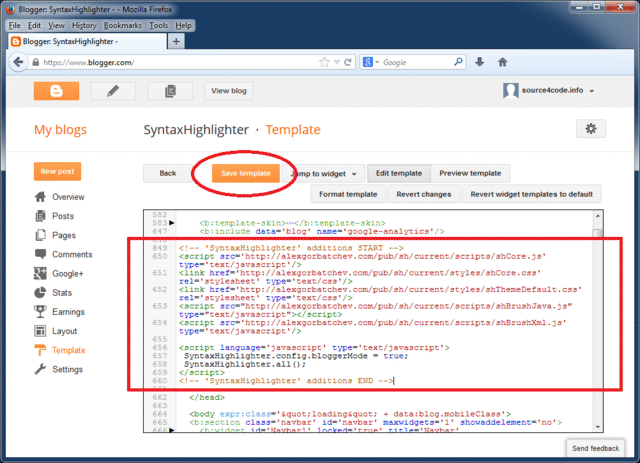Click Revert widget templates to default

click(x=531, y=194)
